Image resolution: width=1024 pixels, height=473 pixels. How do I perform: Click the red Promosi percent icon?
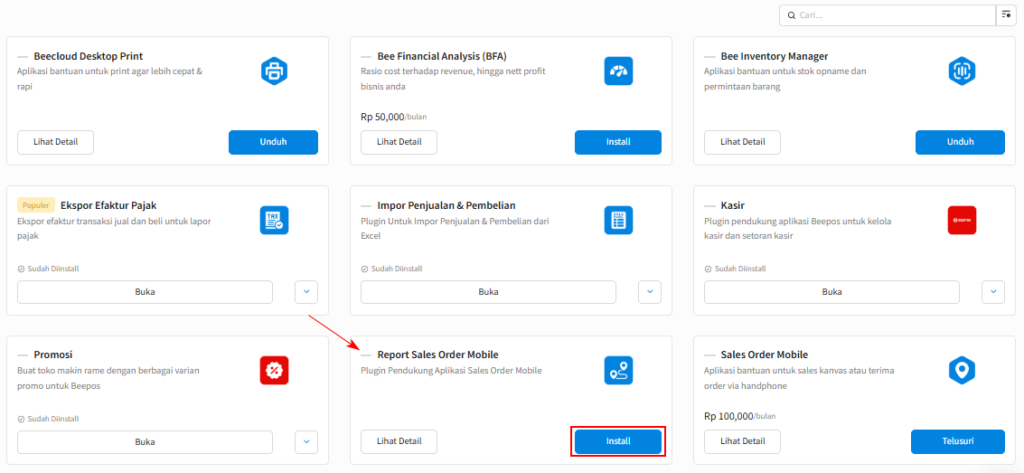[274, 370]
